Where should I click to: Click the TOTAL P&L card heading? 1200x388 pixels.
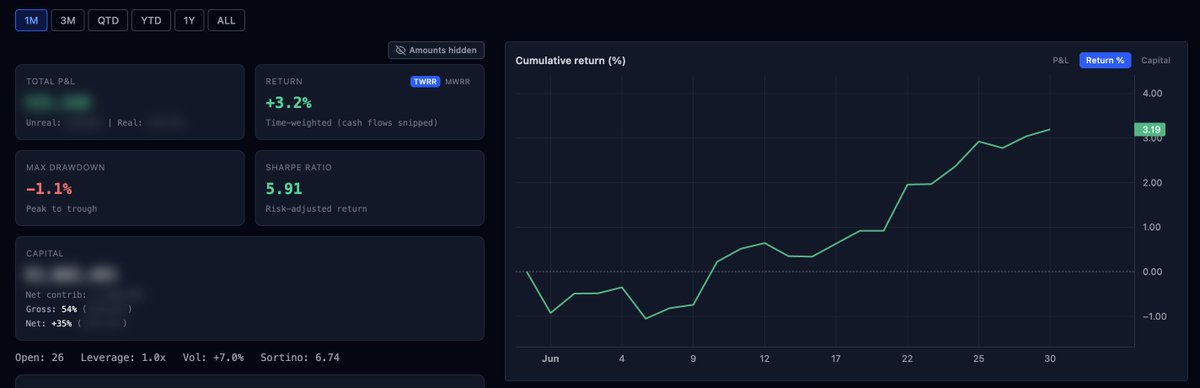click(50, 81)
